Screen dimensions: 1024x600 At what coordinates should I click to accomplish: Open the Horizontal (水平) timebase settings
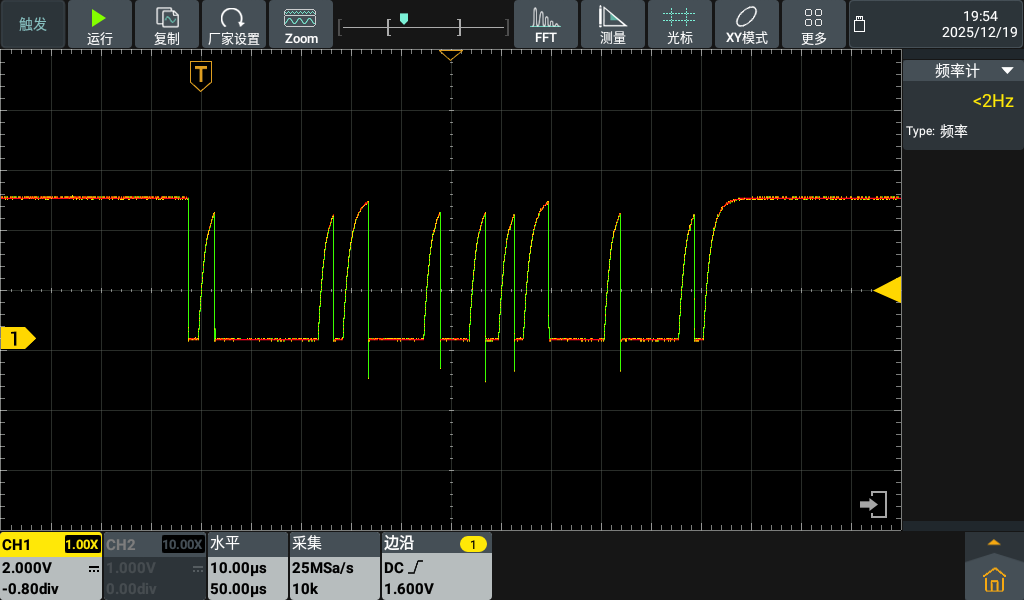point(245,566)
